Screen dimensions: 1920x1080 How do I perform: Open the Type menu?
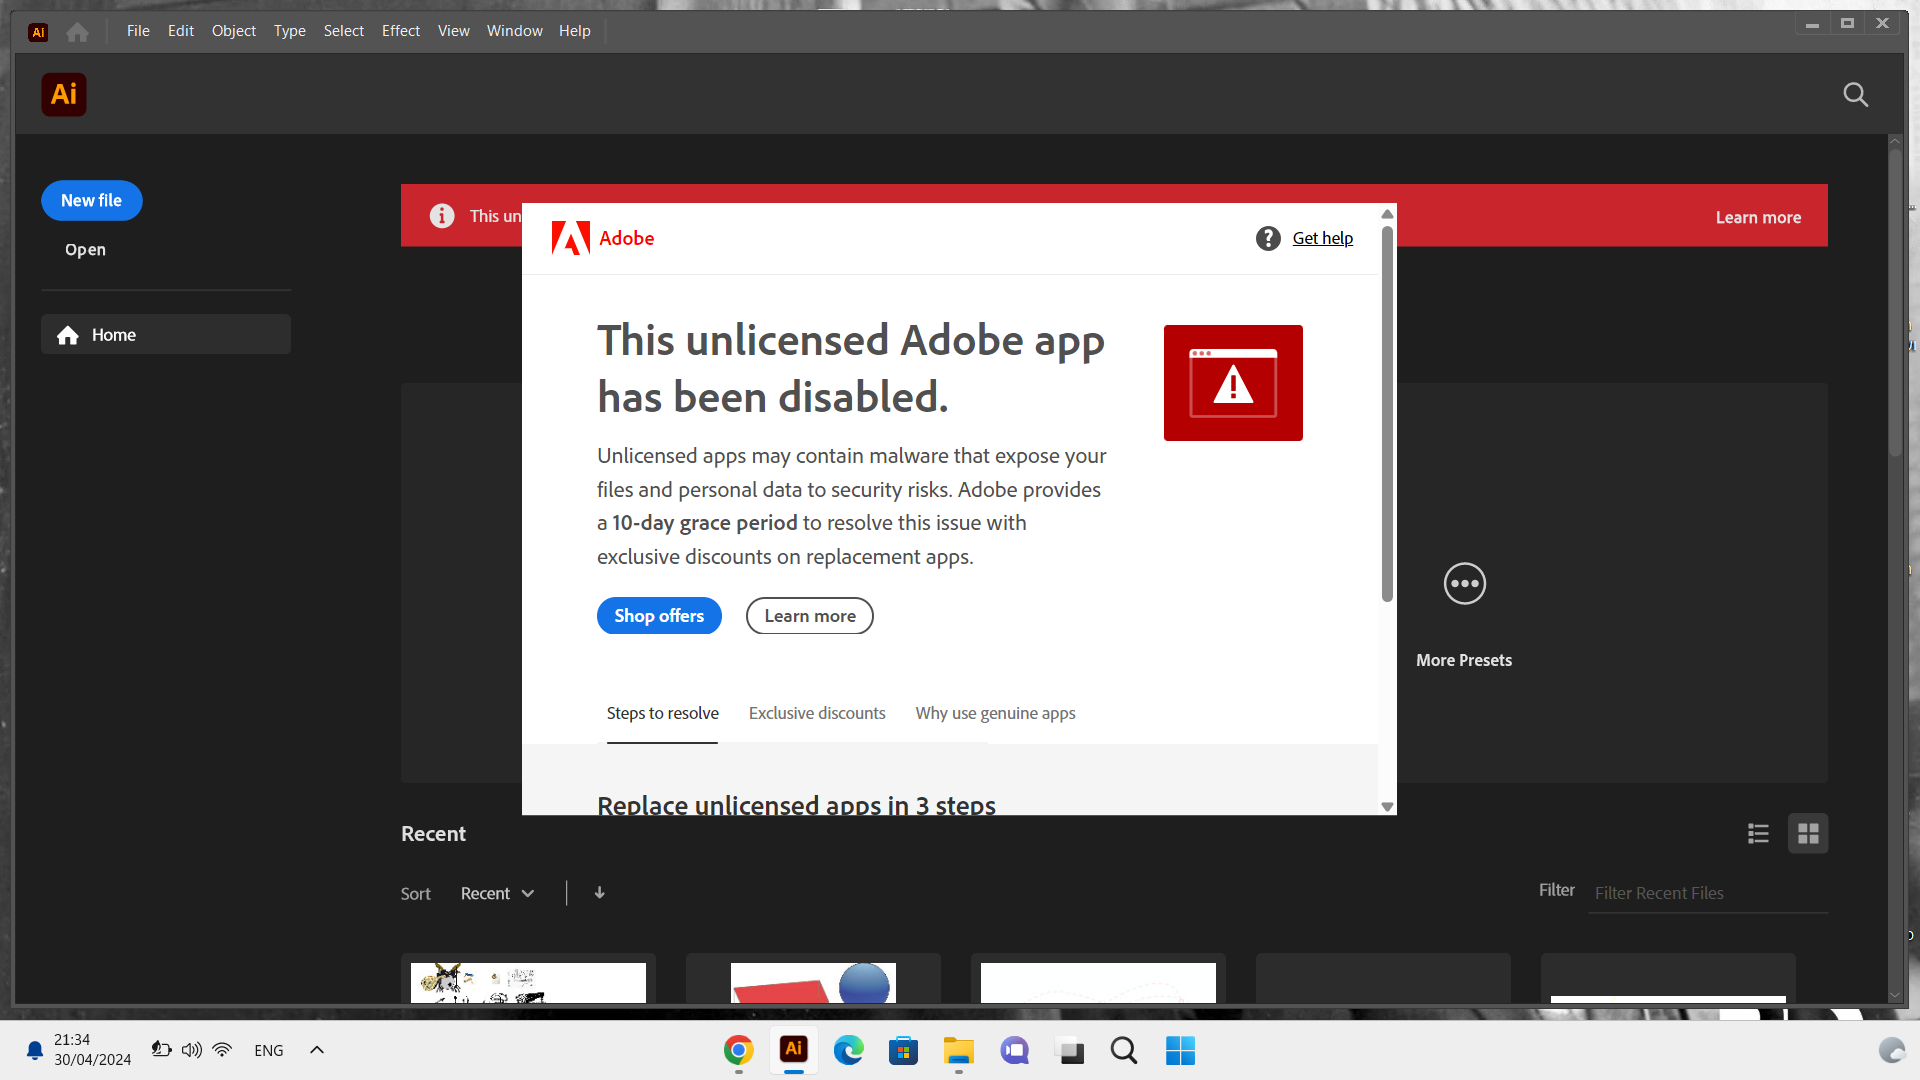[290, 31]
